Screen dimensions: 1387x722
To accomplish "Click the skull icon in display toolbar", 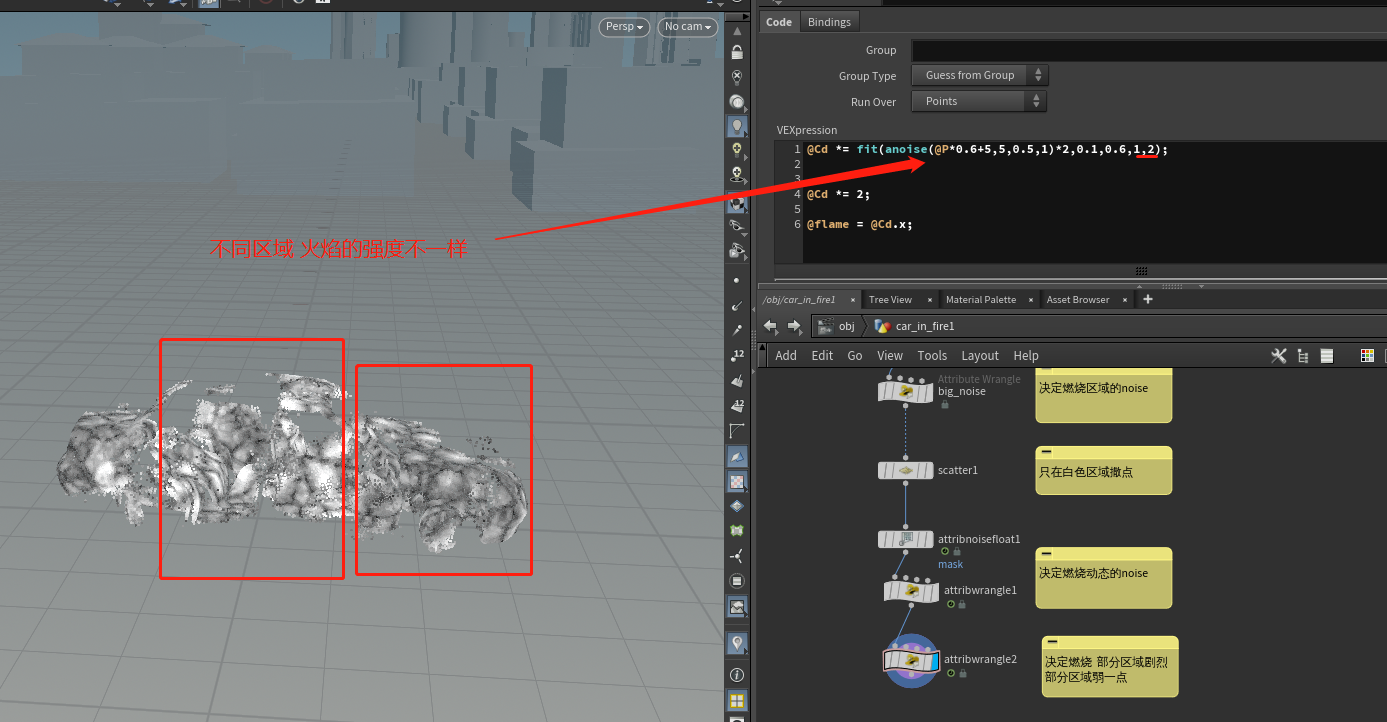I will [737, 175].
